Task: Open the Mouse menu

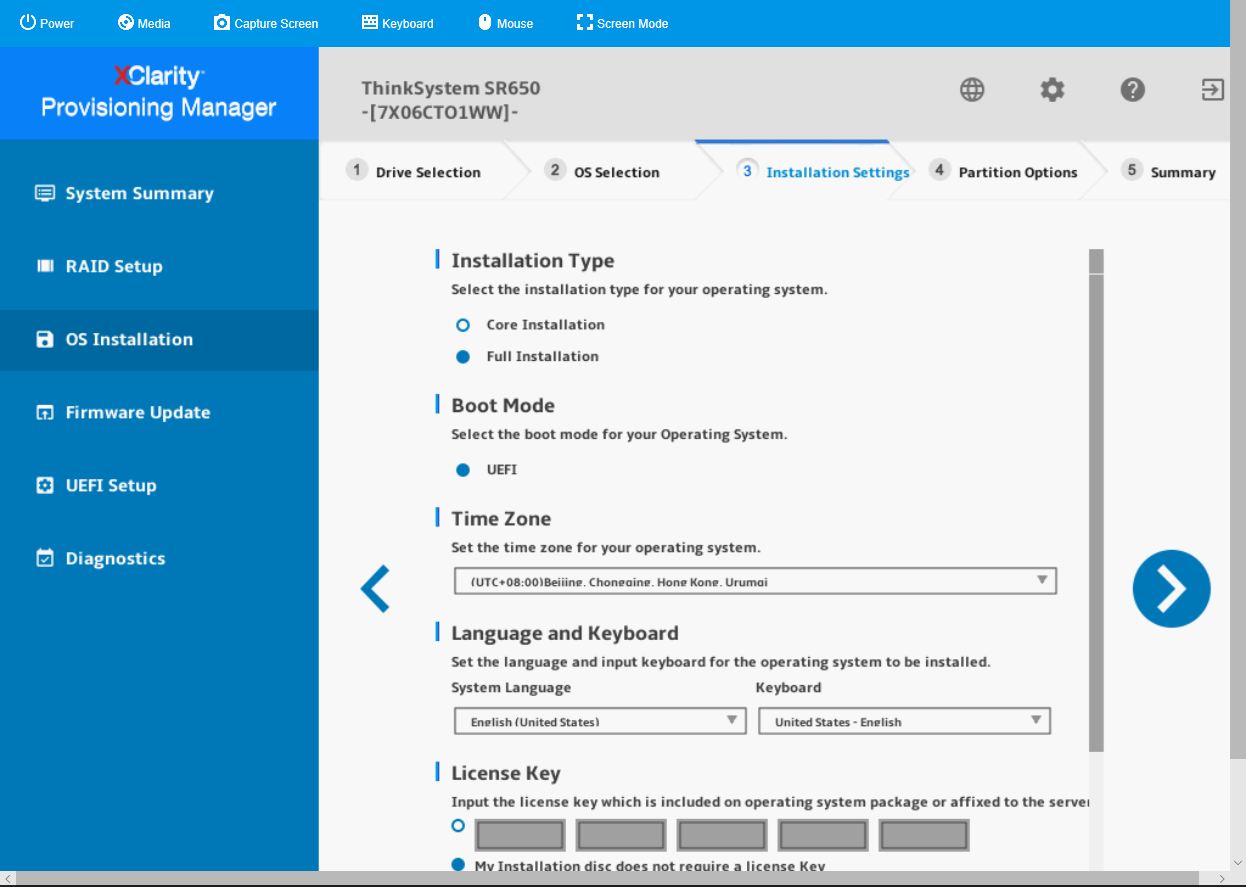Action: tap(505, 23)
